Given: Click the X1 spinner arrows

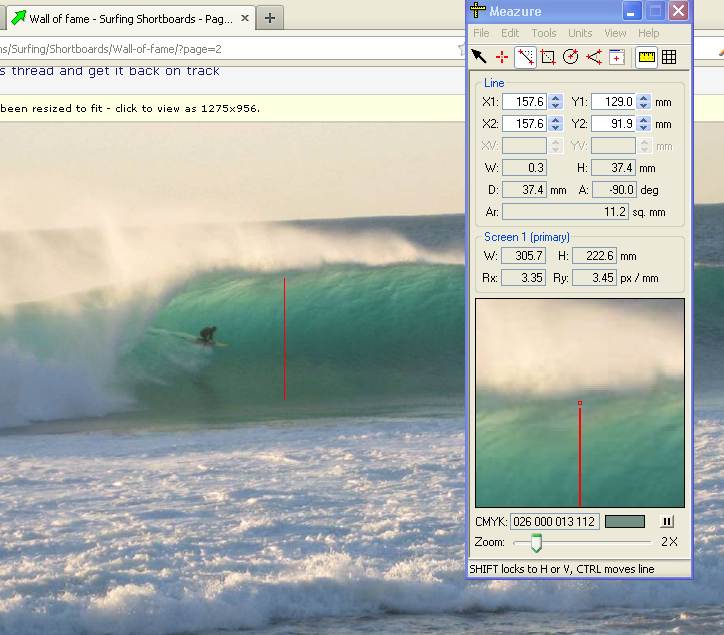Looking at the screenshot, I should coord(556,102).
